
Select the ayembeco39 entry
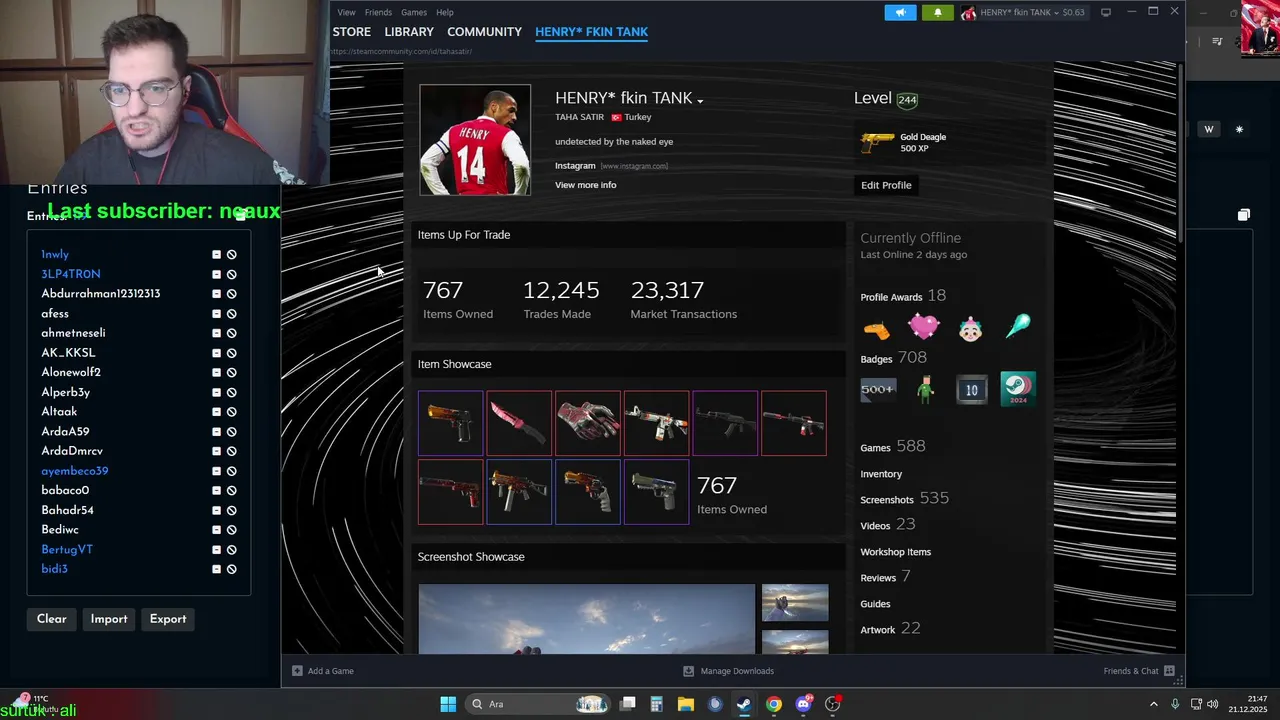click(x=75, y=471)
